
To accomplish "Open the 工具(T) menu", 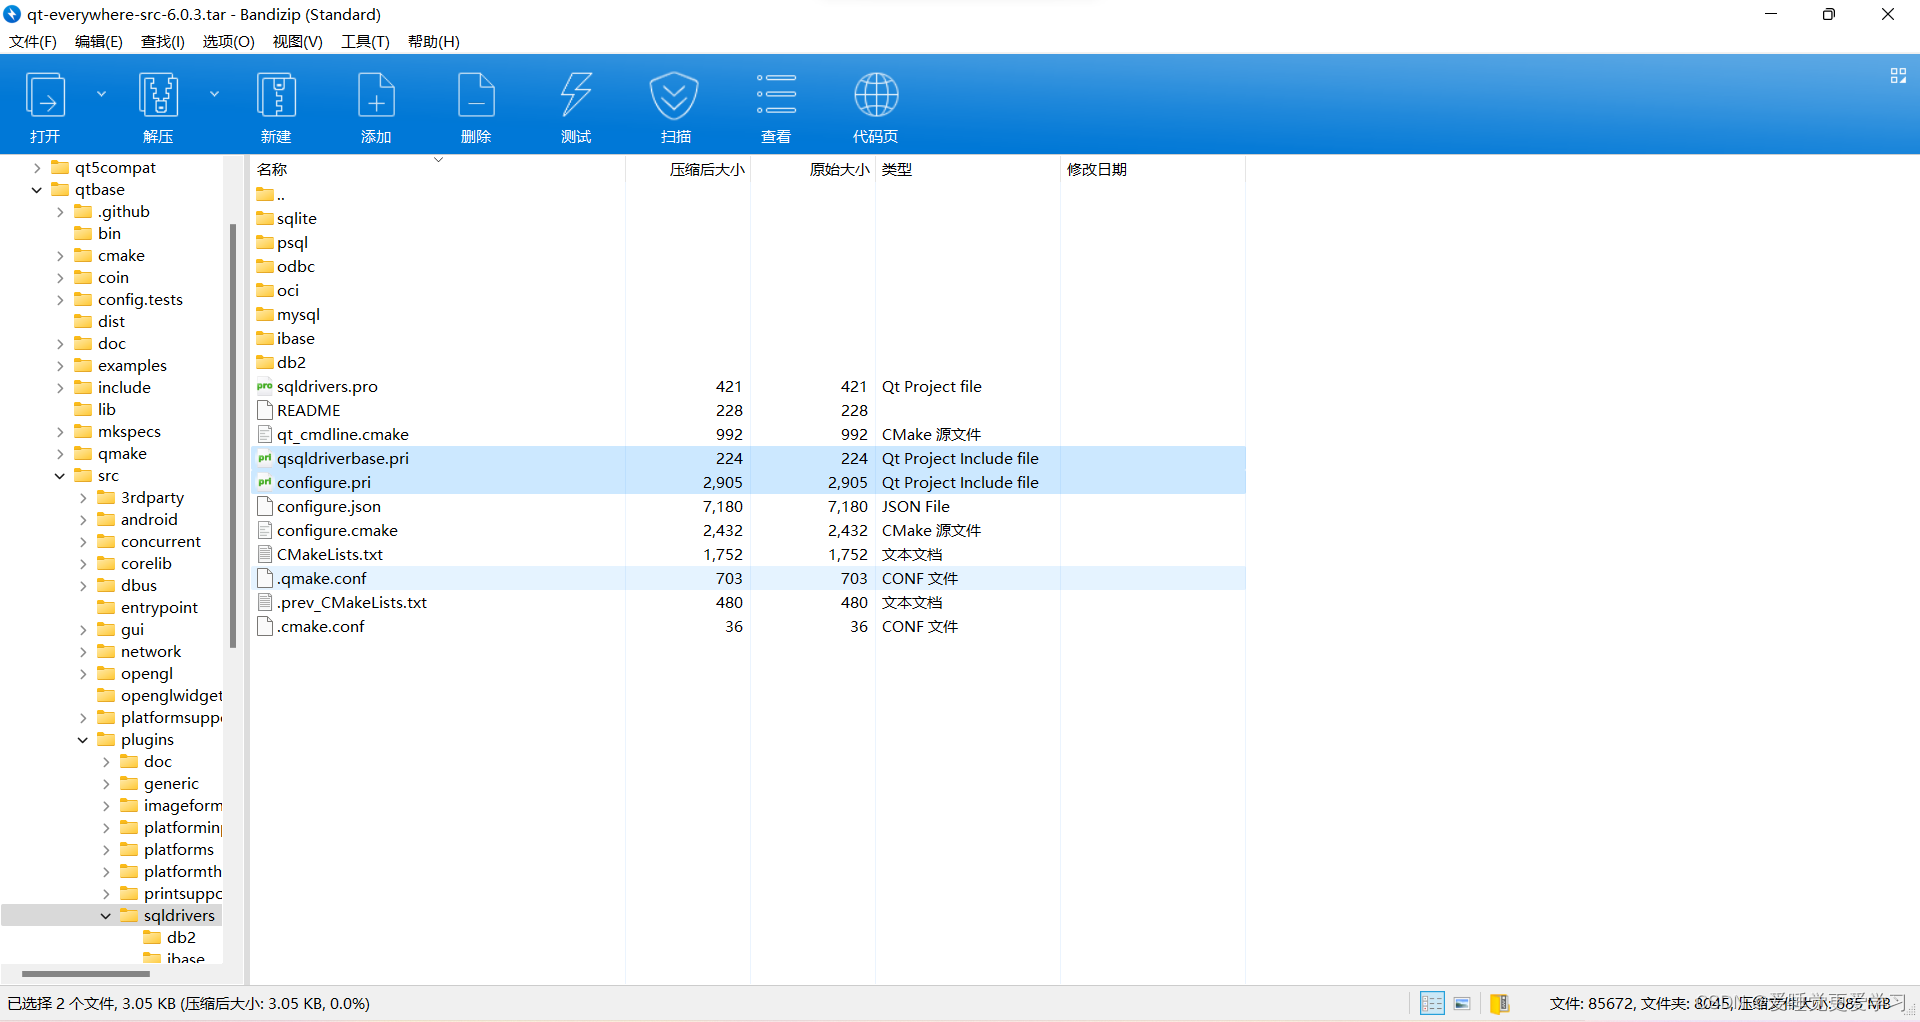I will pos(365,41).
